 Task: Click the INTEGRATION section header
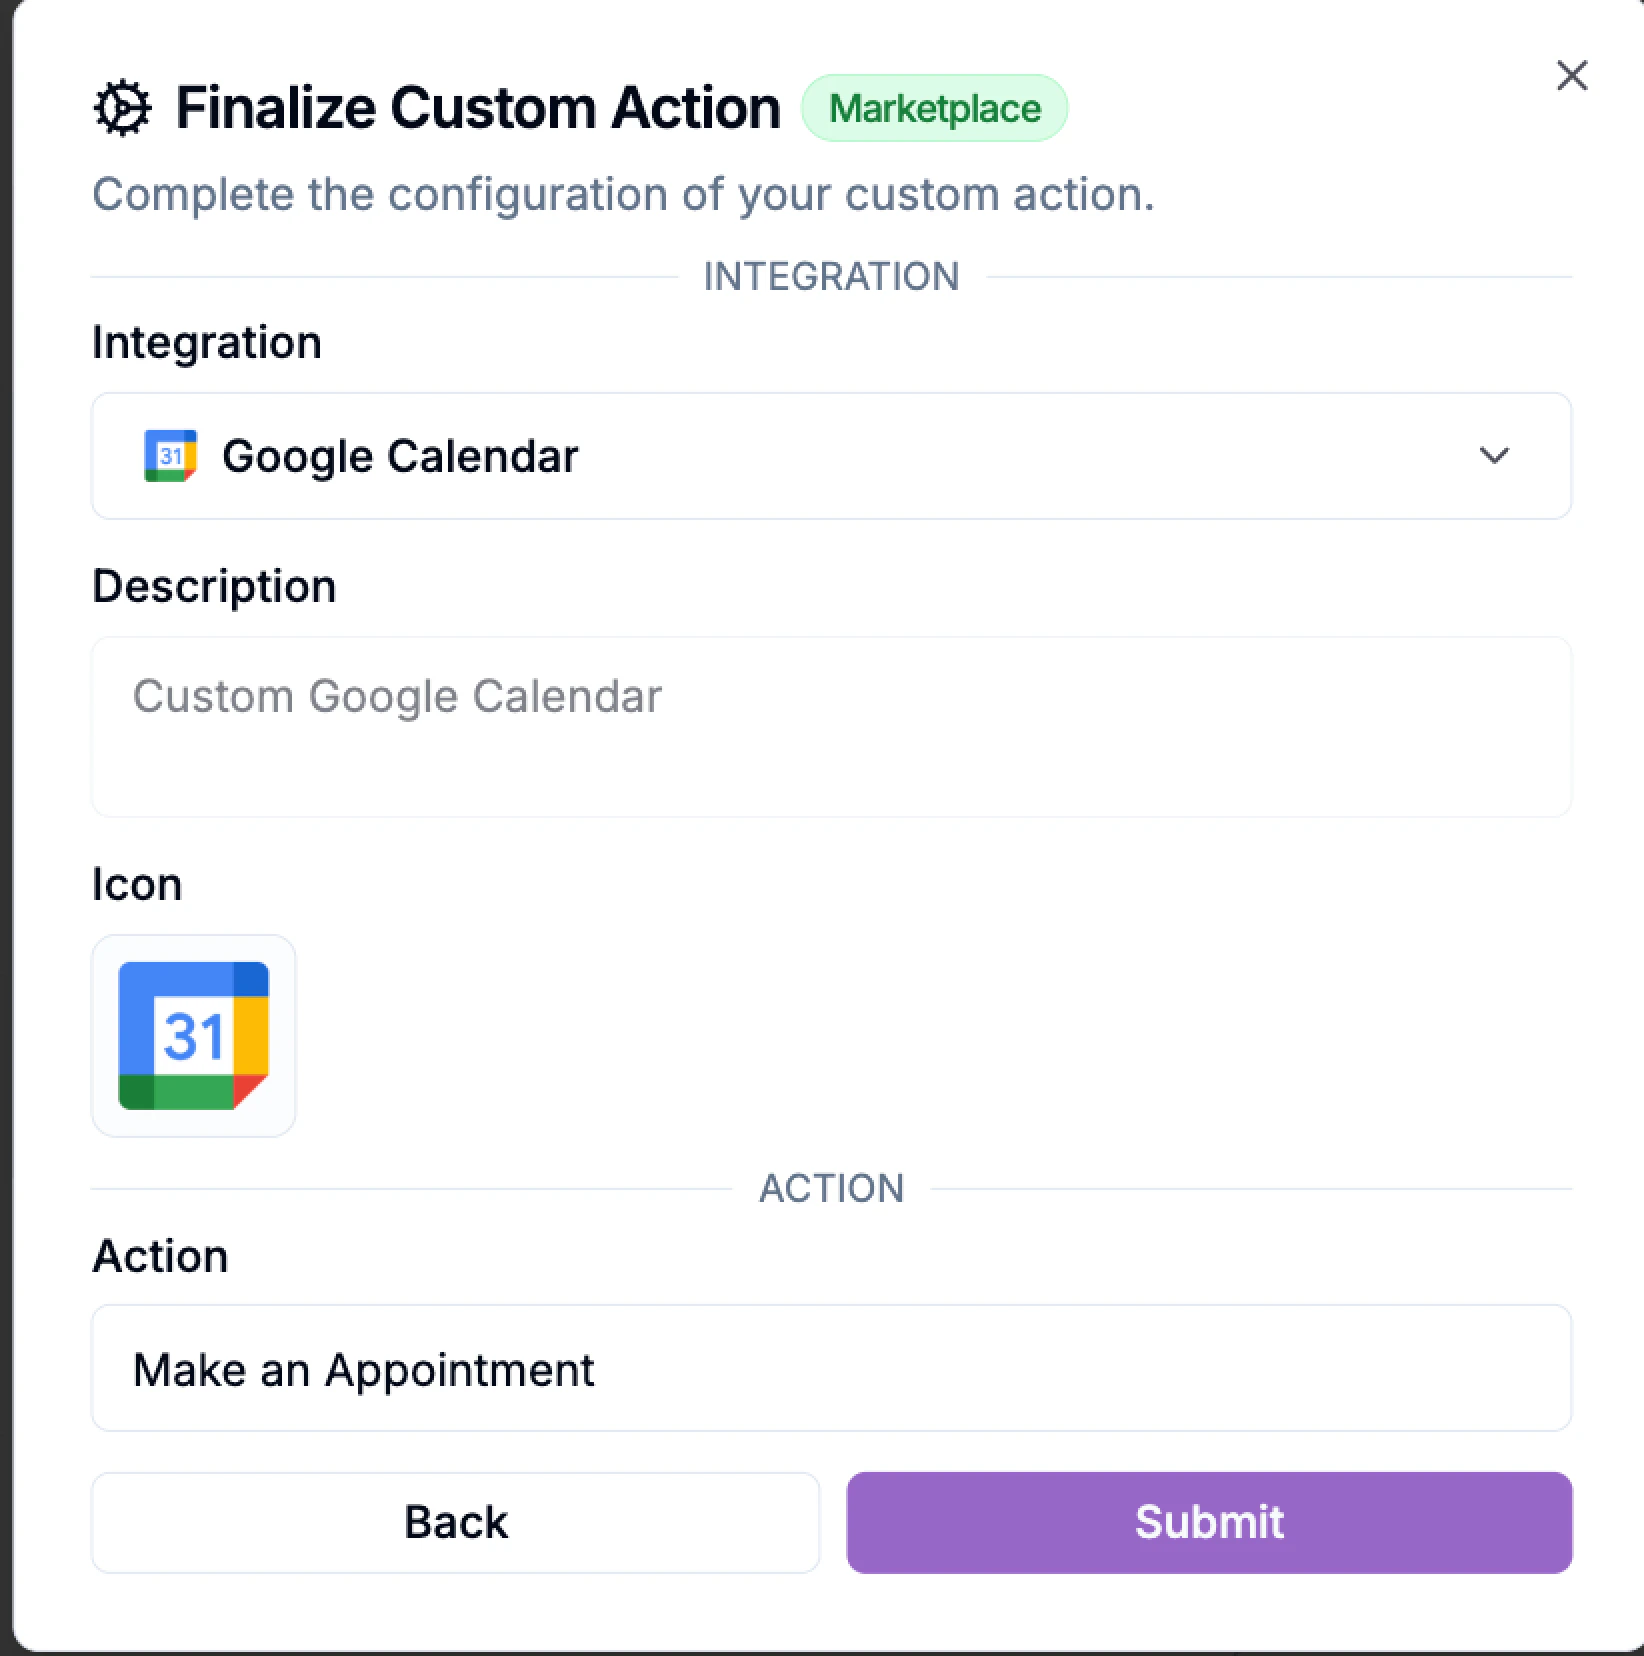pyautogui.click(x=831, y=276)
